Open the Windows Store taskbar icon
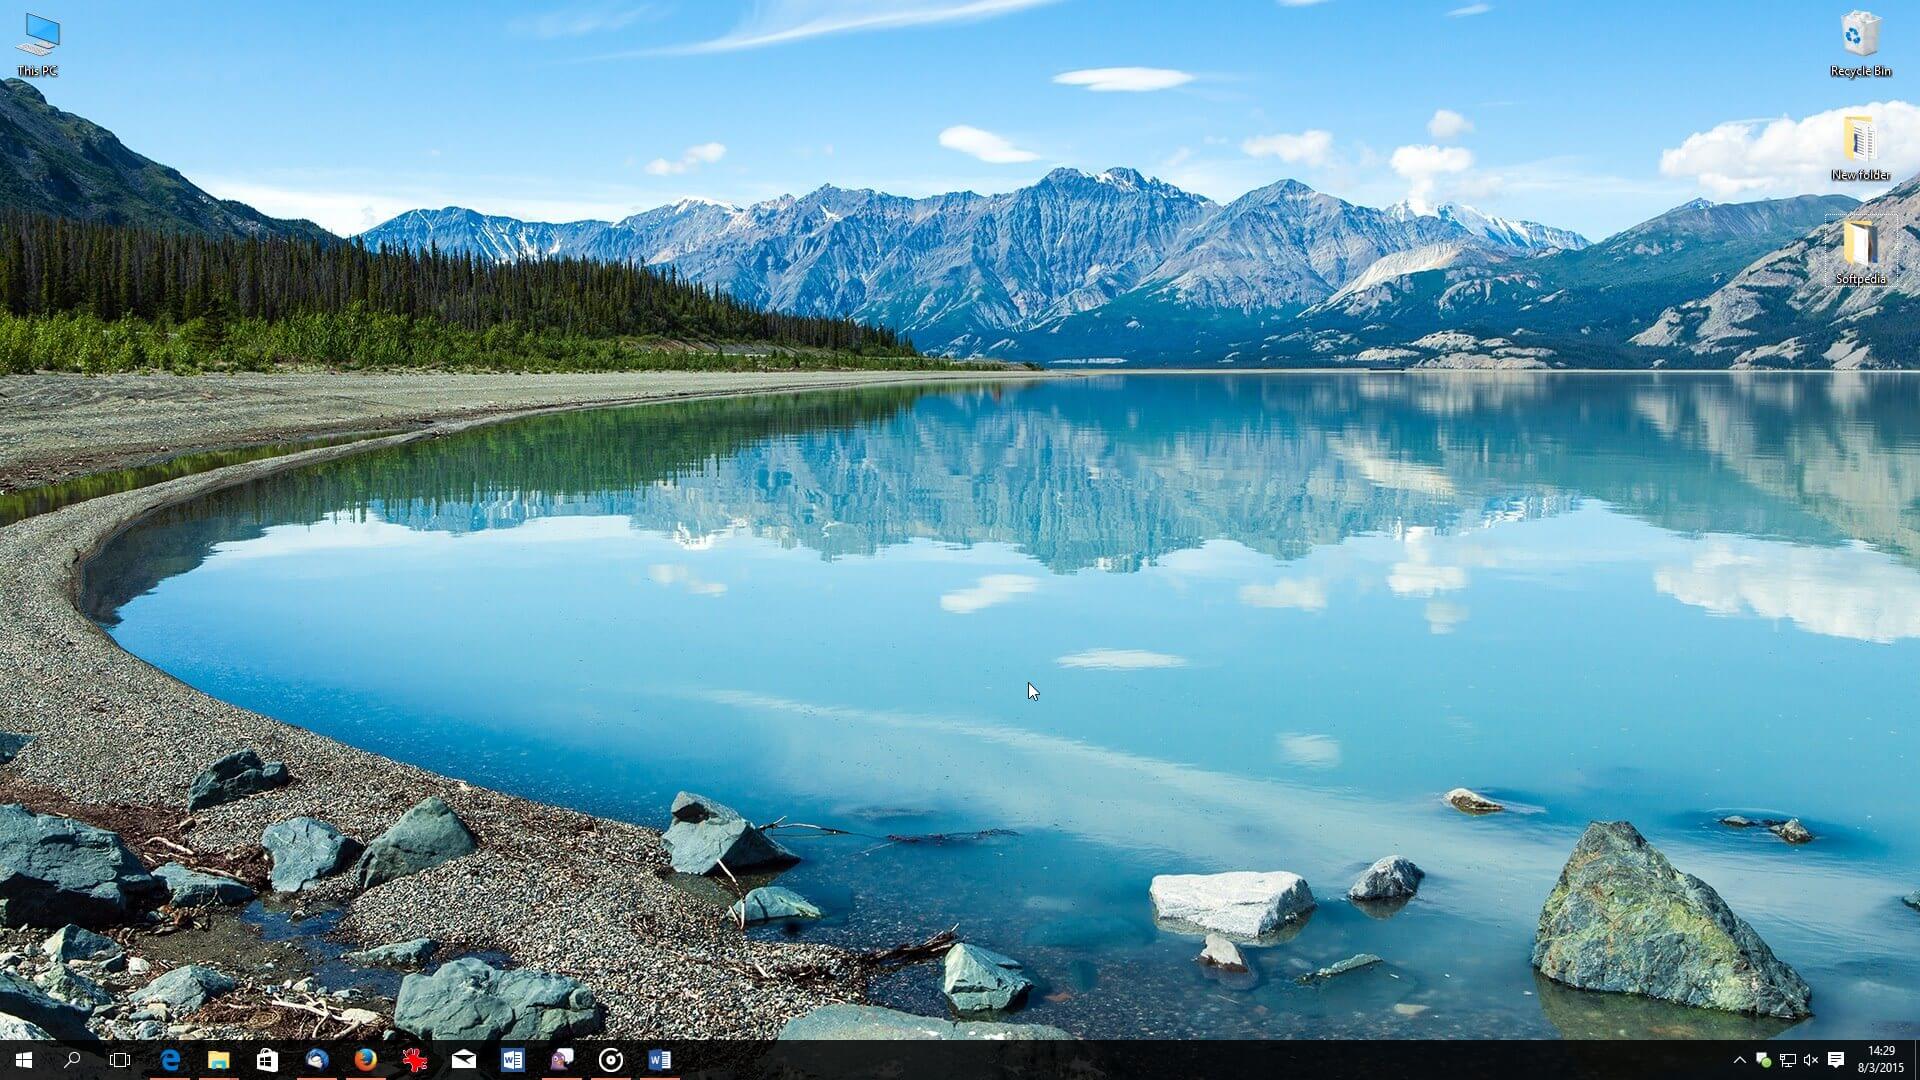The width and height of the screenshot is (1920, 1080). pyautogui.click(x=267, y=1060)
